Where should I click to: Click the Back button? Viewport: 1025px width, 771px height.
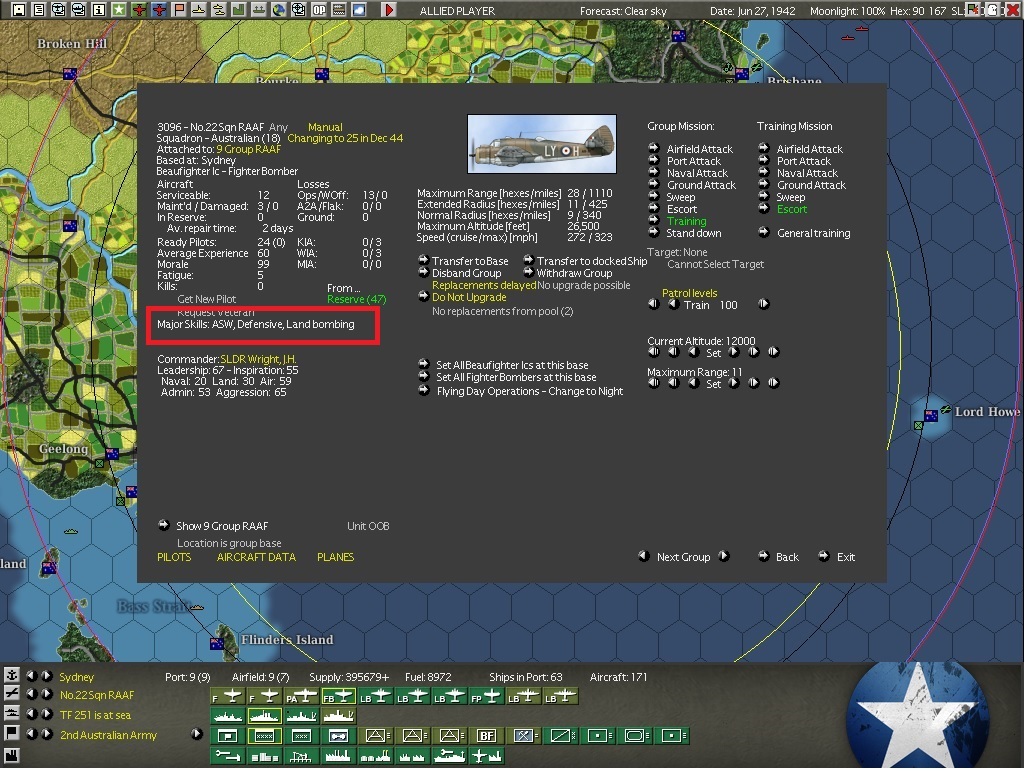pyautogui.click(x=787, y=557)
